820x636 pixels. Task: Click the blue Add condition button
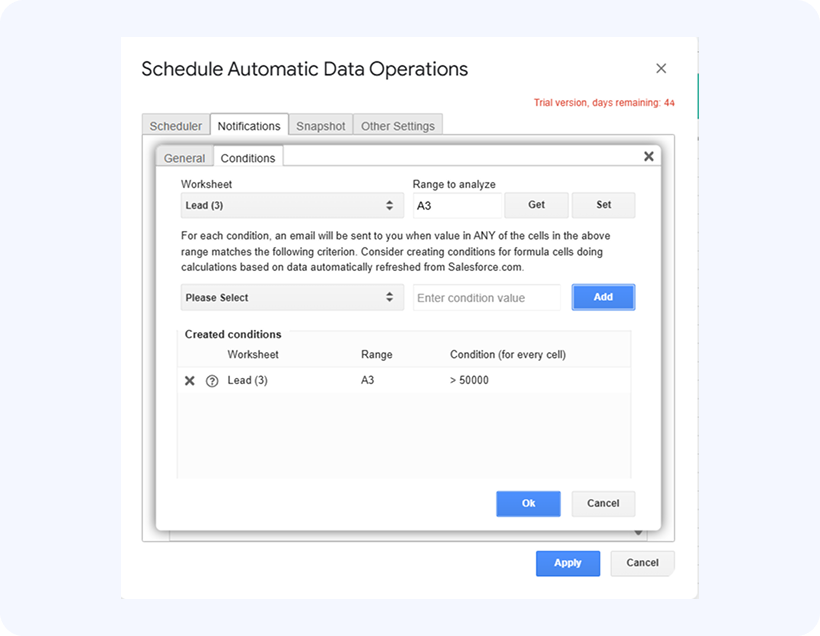point(603,297)
